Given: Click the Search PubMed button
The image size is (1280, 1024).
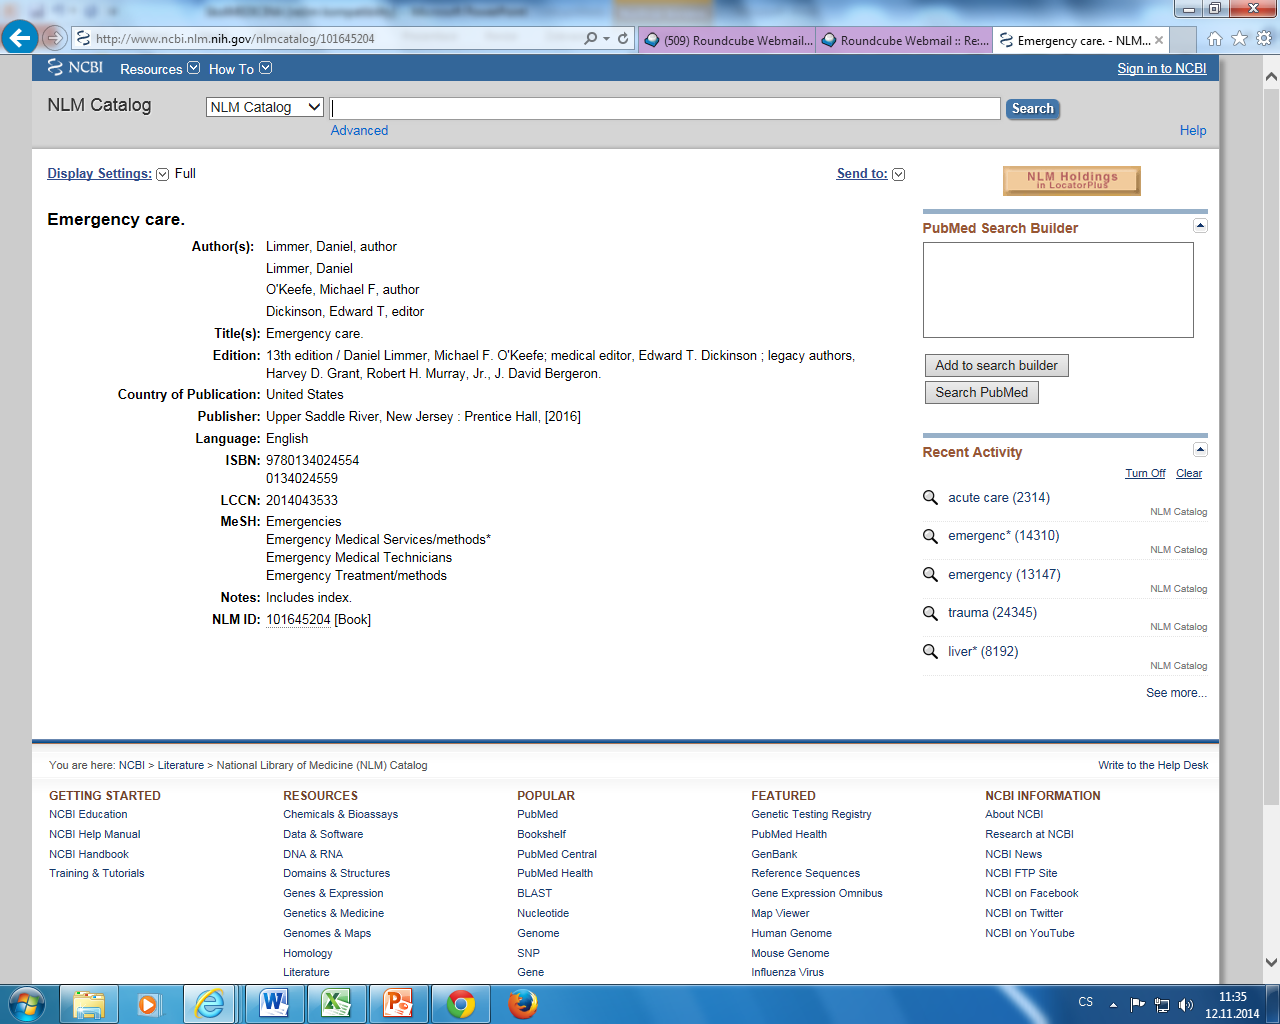Looking at the screenshot, I should [x=981, y=393].
